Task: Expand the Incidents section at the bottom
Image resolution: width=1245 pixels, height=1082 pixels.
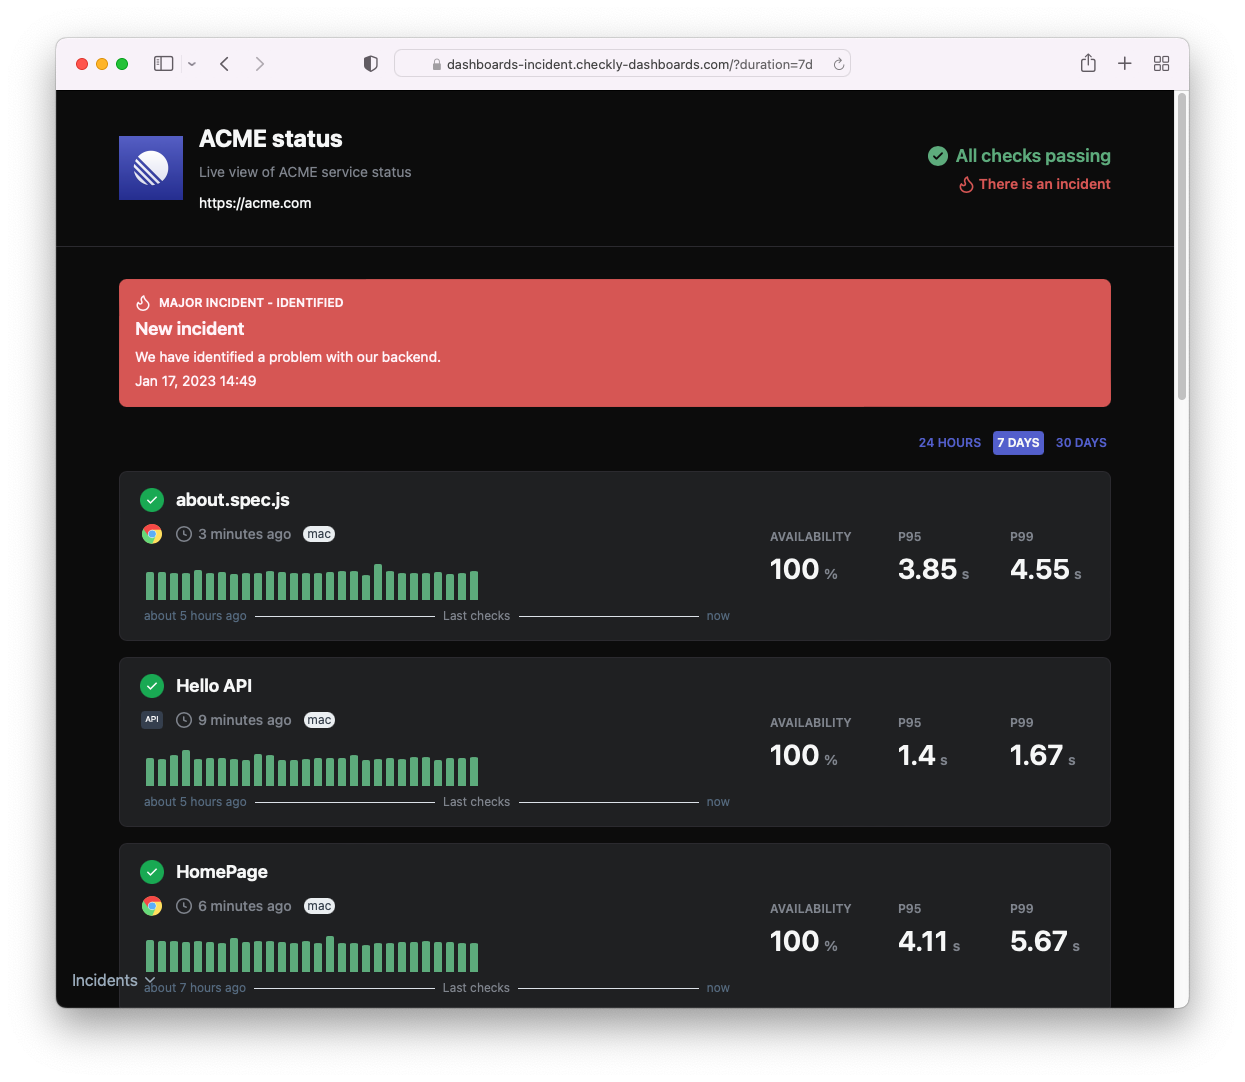Action: click(110, 980)
